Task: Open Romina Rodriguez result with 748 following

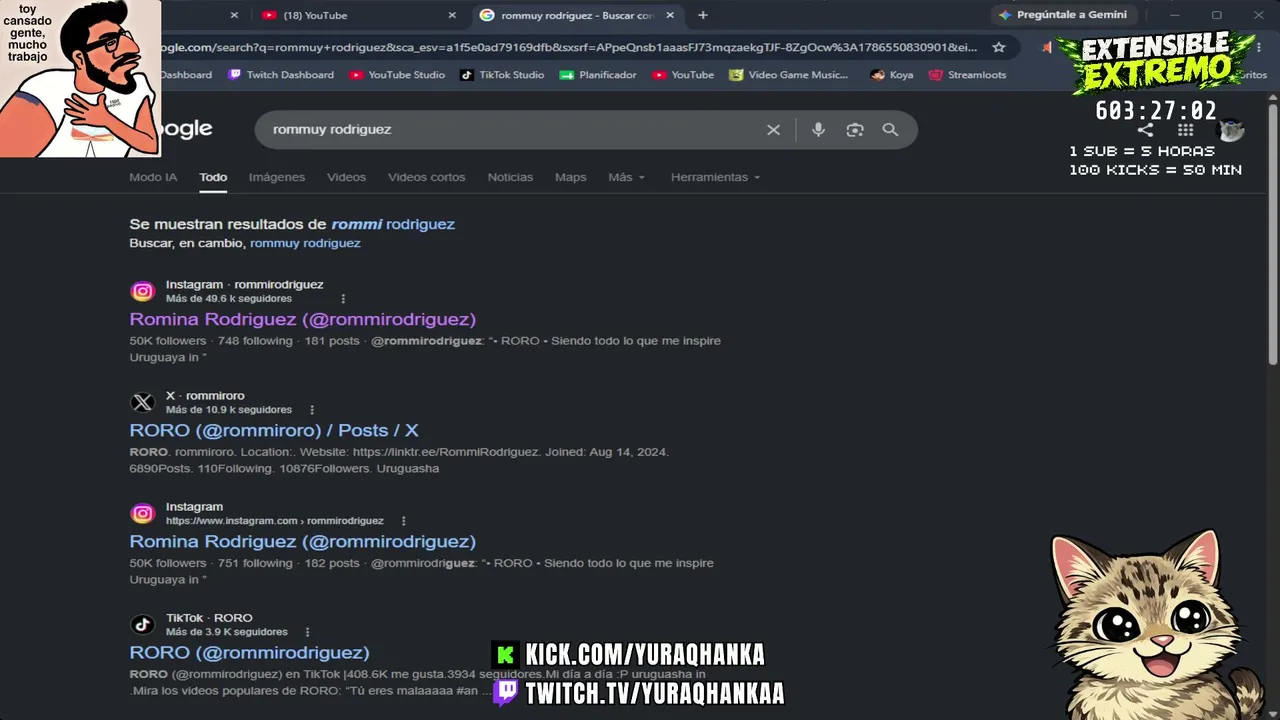Action: click(303, 320)
